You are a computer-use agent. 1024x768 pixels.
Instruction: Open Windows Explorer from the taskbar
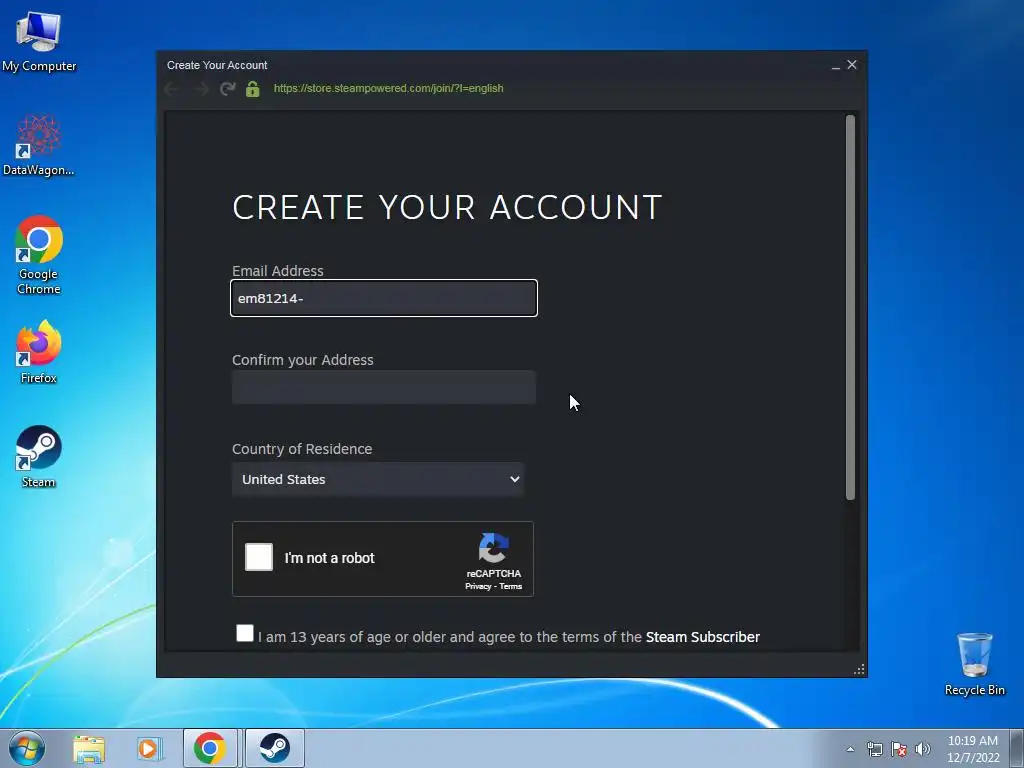click(x=89, y=749)
